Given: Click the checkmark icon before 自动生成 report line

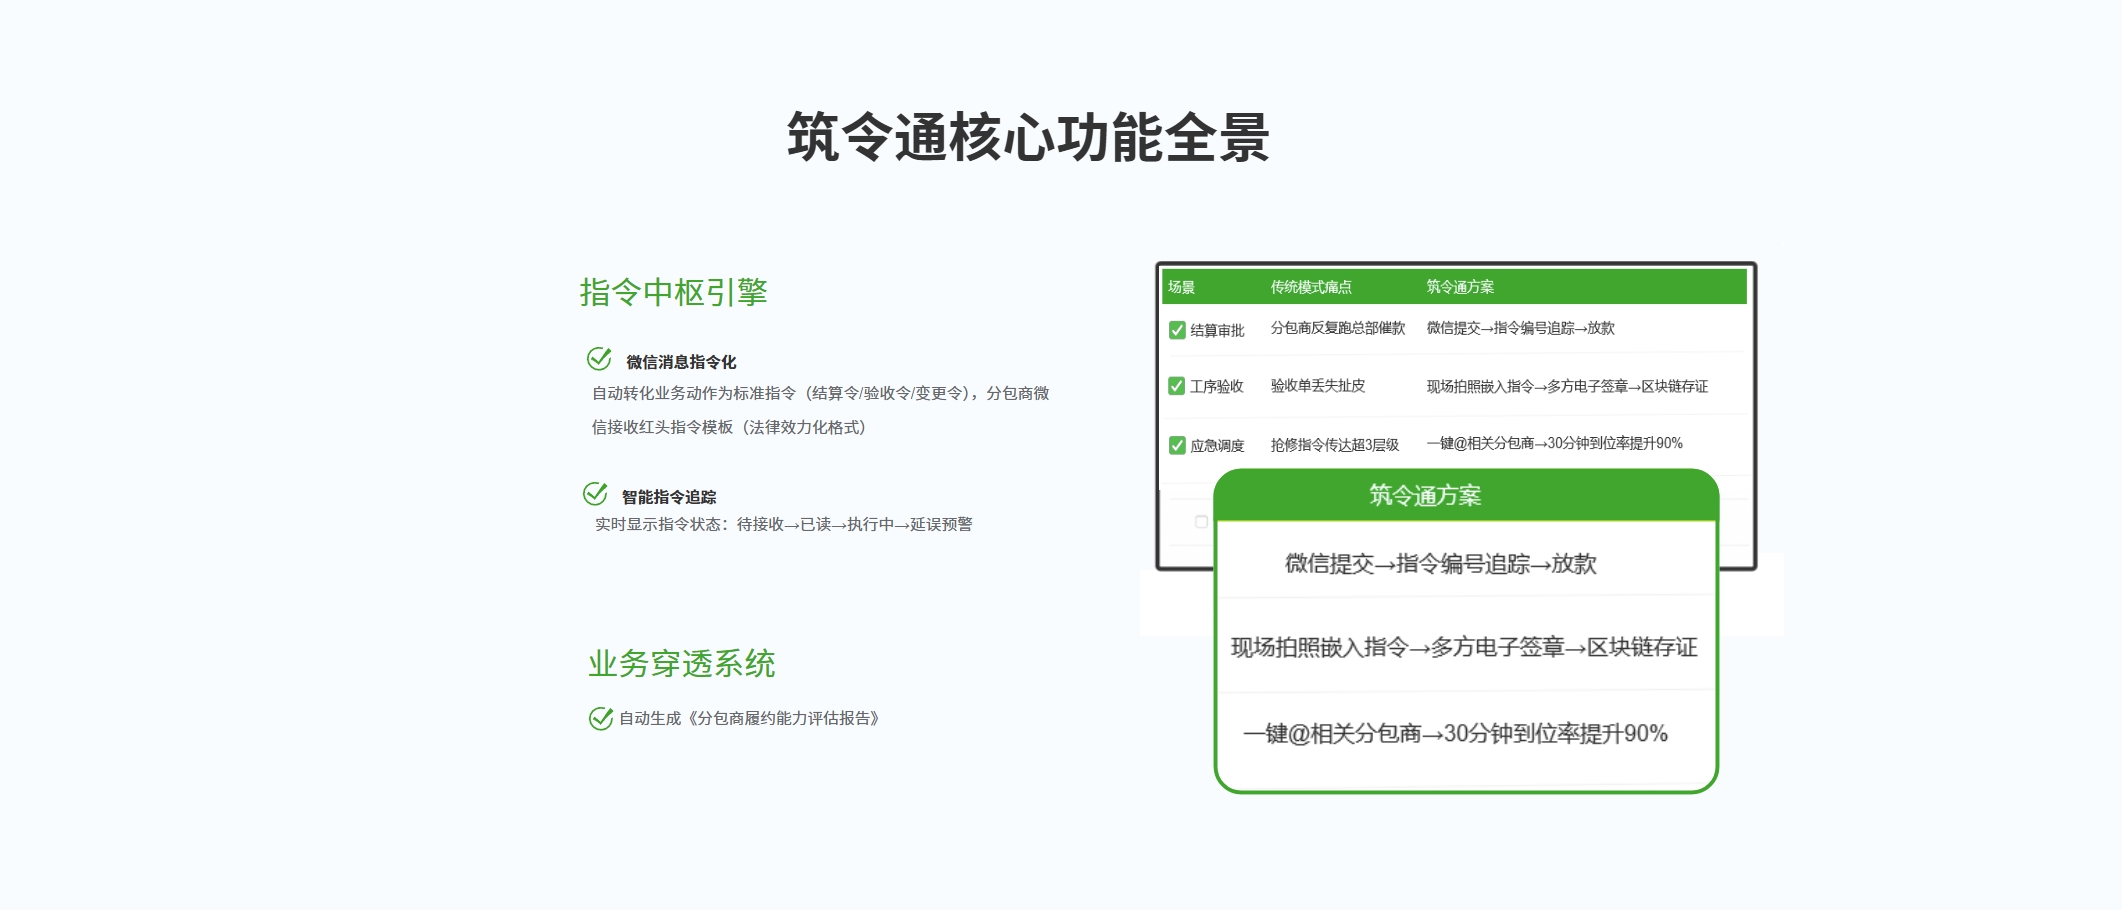Looking at the screenshot, I should [600, 718].
